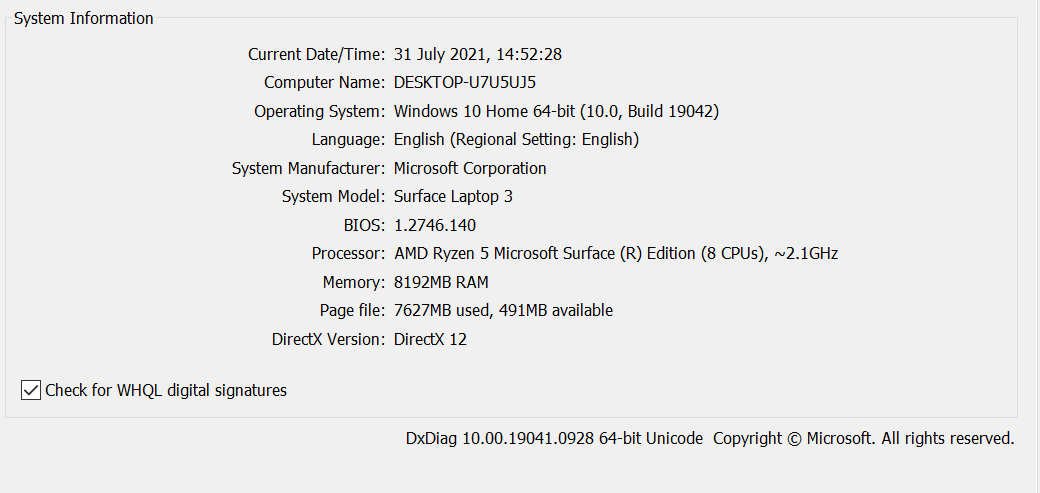Click the DirectX 12 version value
The height and width of the screenshot is (493, 1040).
point(430,339)
